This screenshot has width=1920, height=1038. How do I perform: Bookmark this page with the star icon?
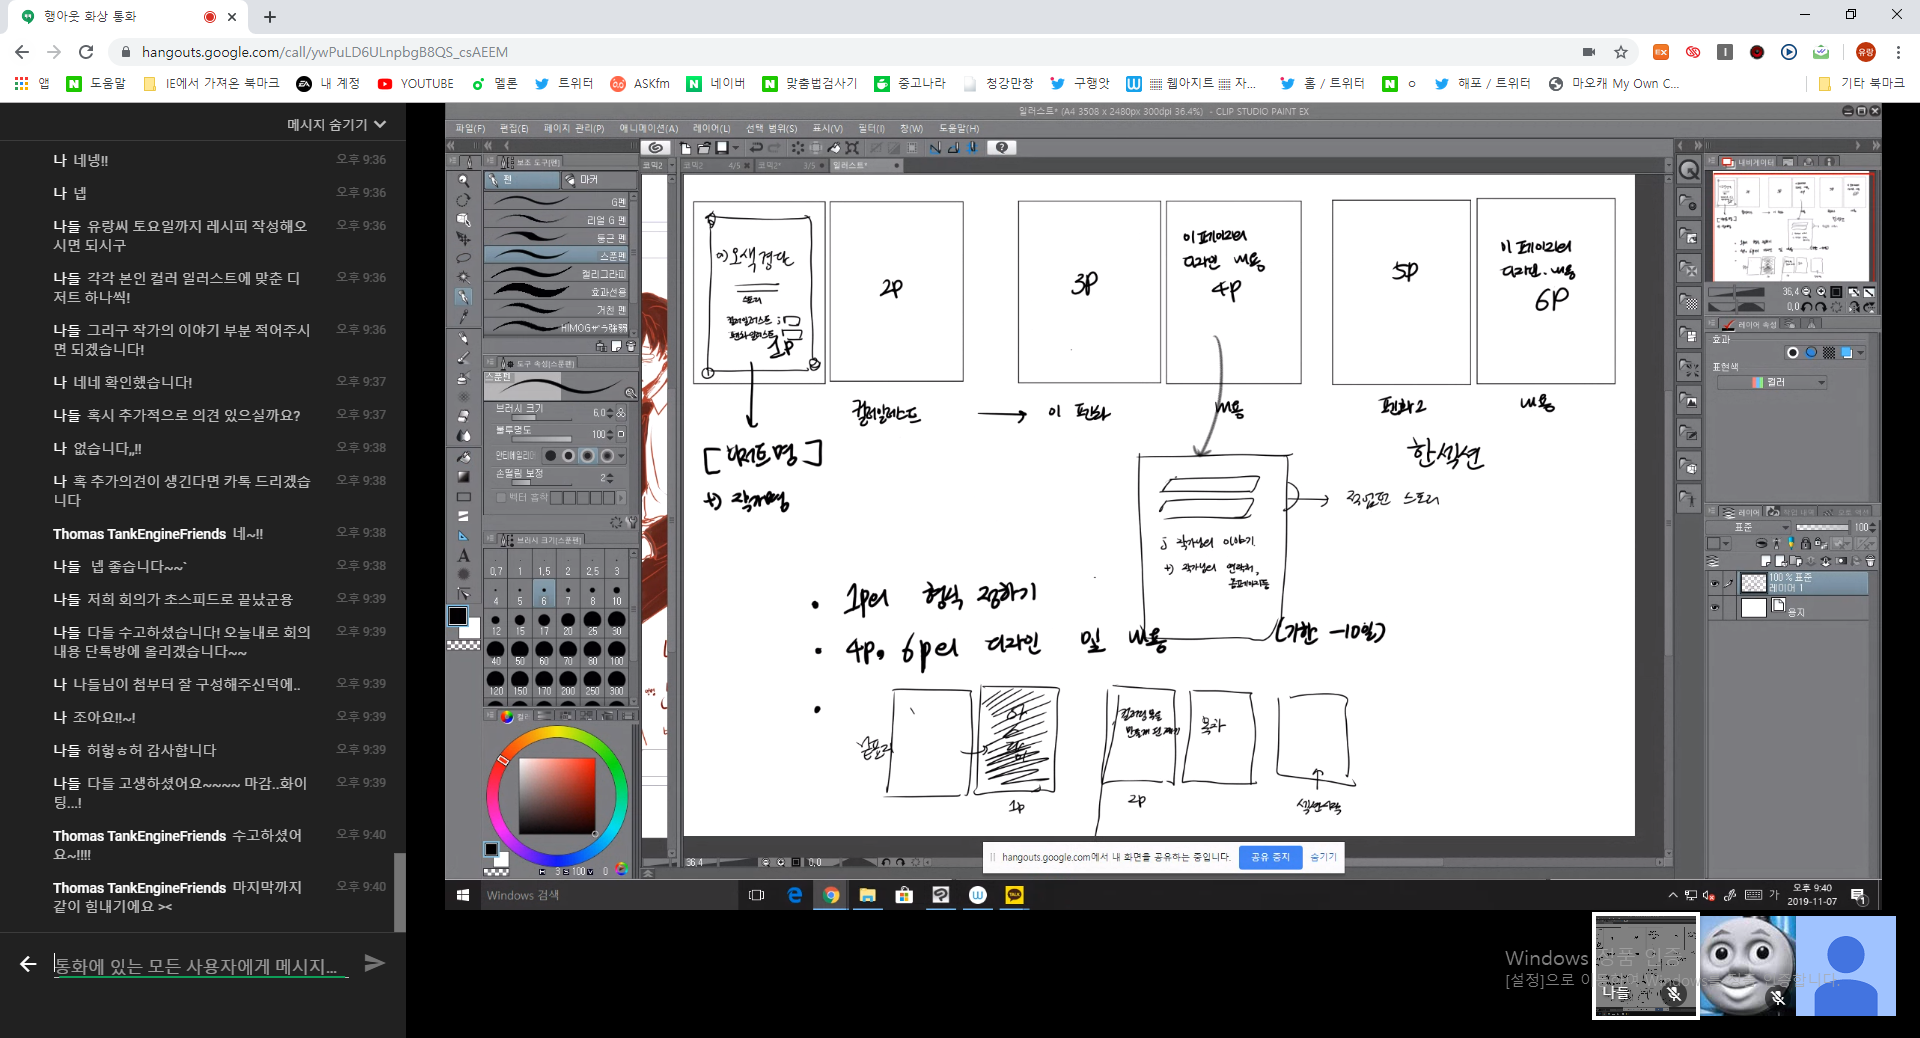[x=1621, y=52]
